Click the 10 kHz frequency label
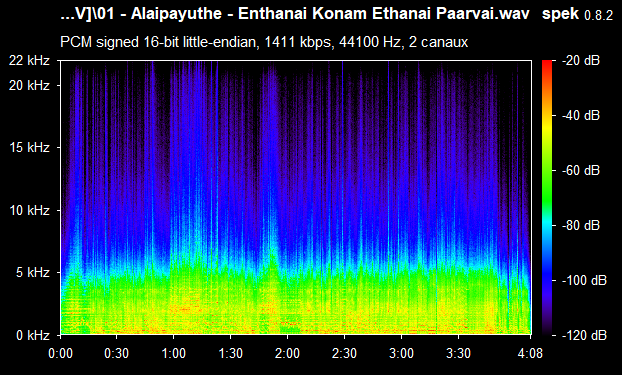The width and height of the screenshot is (622, 375). point(30,210)
